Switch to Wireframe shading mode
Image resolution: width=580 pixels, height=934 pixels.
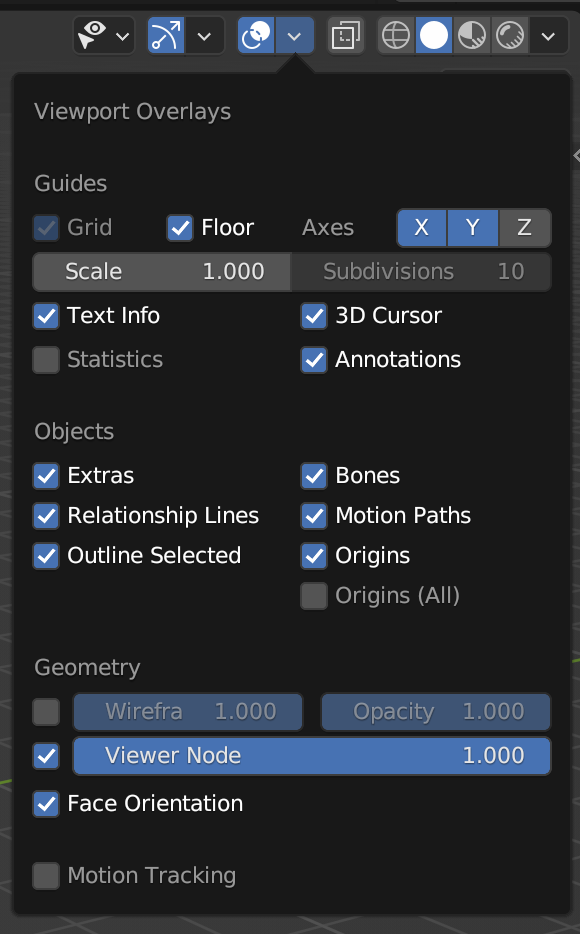pos(396,36)
